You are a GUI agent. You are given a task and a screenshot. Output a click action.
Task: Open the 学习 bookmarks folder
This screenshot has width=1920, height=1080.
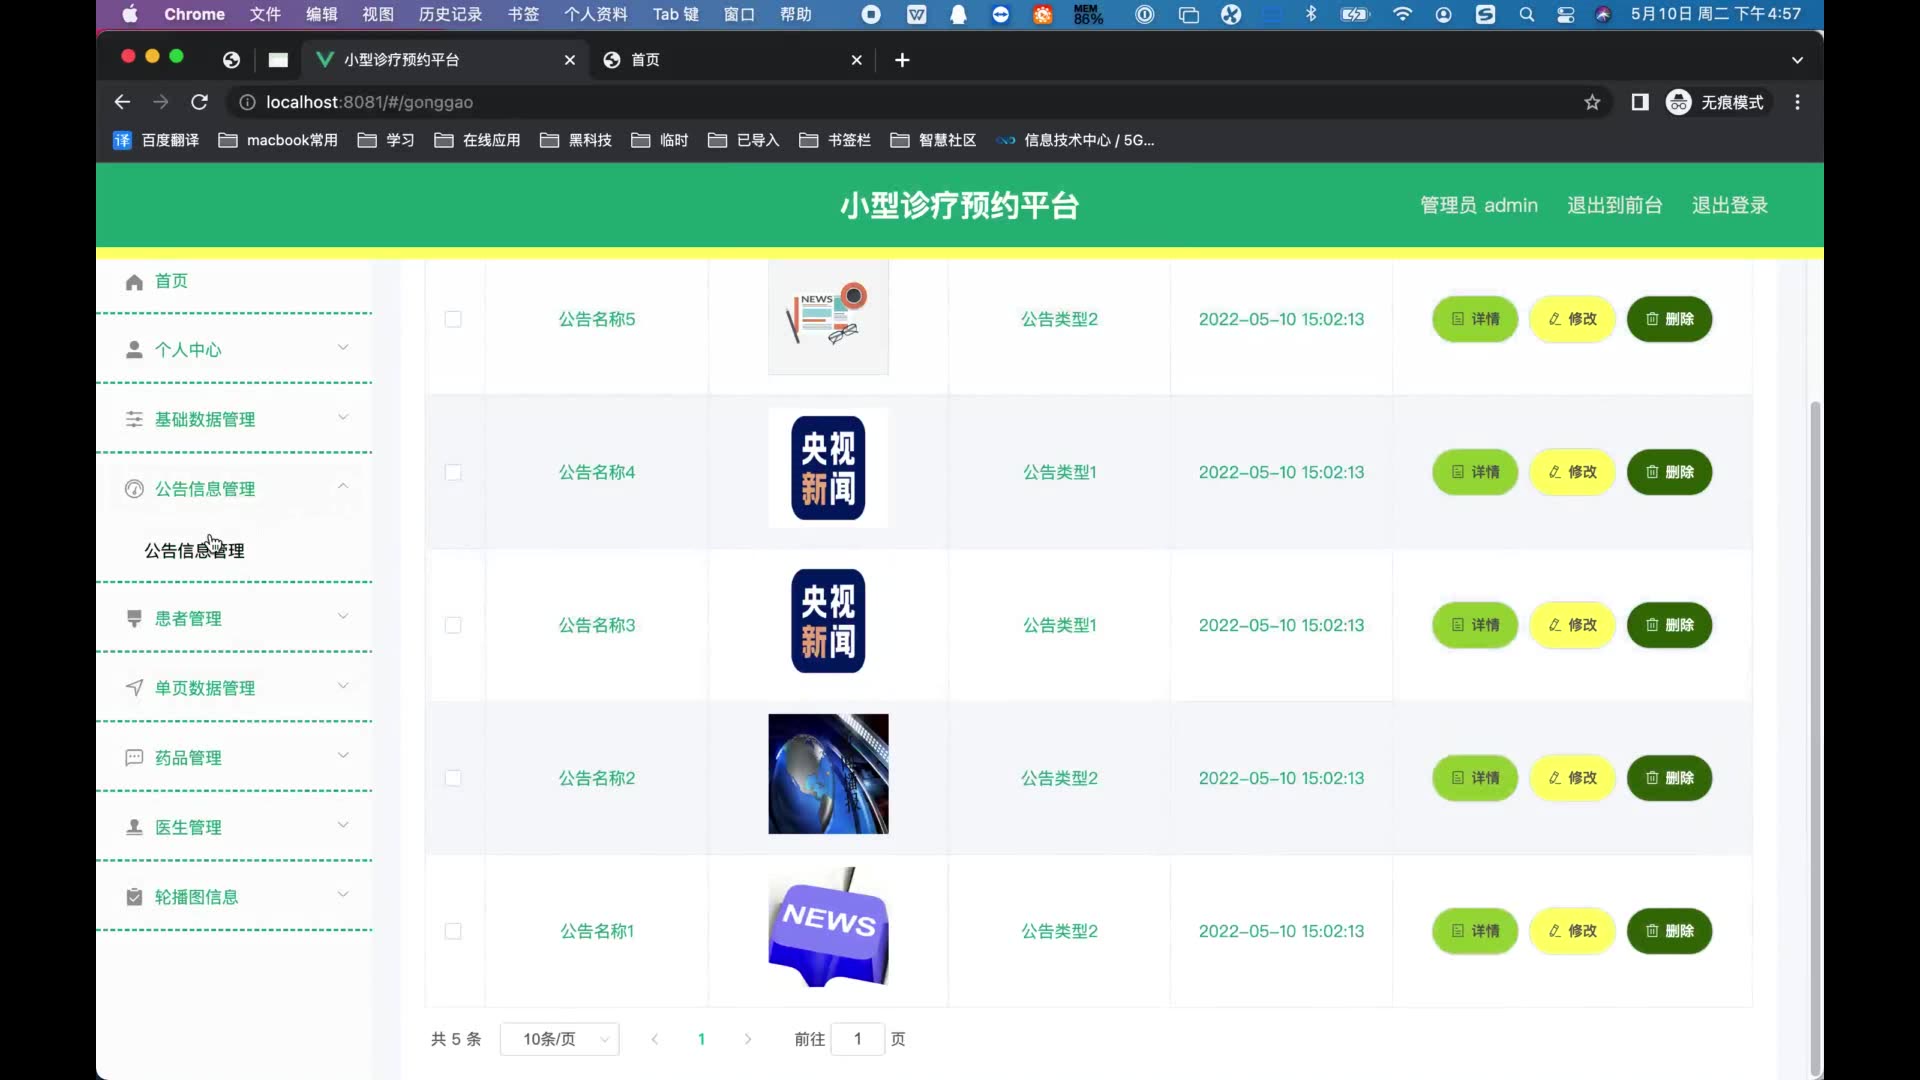386,140
